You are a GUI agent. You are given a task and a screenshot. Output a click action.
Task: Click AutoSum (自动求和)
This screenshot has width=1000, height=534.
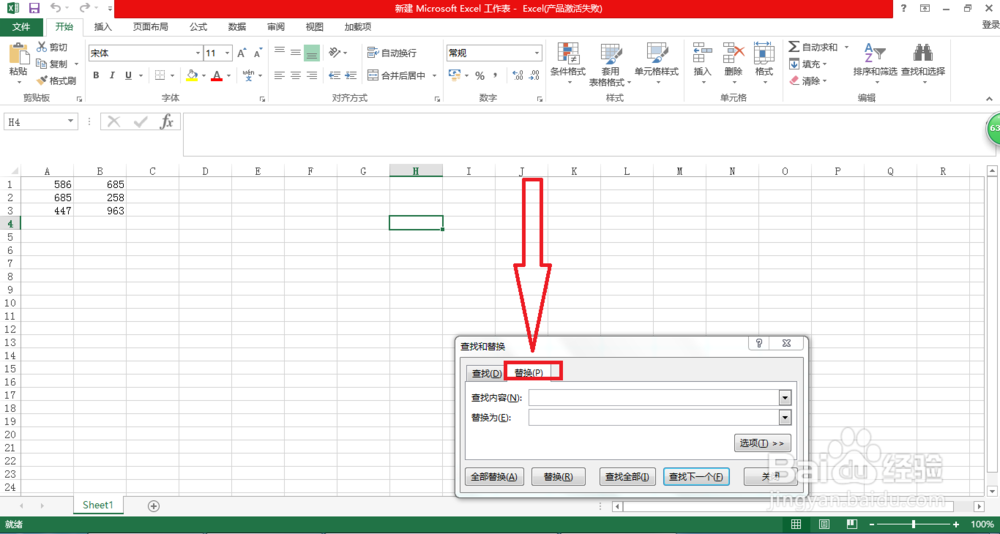tap(812, 47)
